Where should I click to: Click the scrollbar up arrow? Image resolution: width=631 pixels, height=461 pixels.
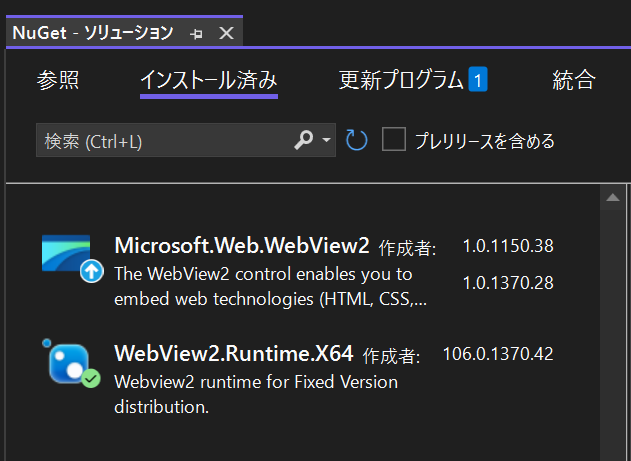click(613, 197)
